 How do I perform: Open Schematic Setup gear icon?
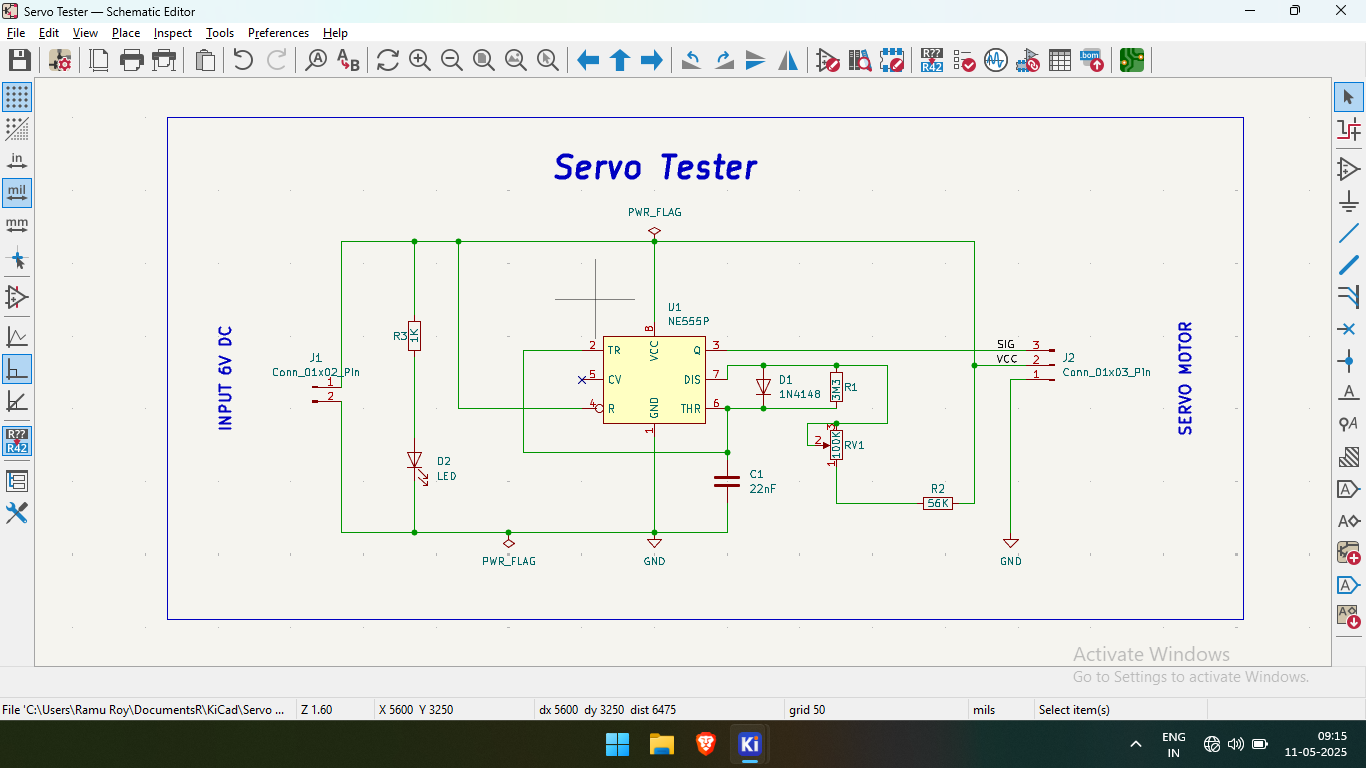pos(60,60)
